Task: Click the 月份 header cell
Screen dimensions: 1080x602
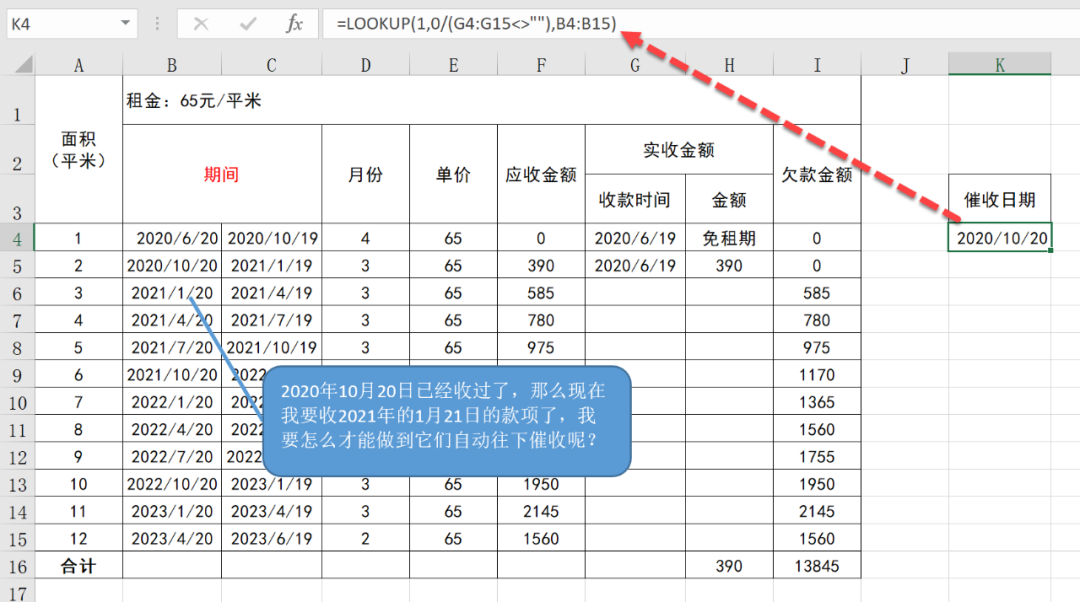Action: (x=365, y=174)
